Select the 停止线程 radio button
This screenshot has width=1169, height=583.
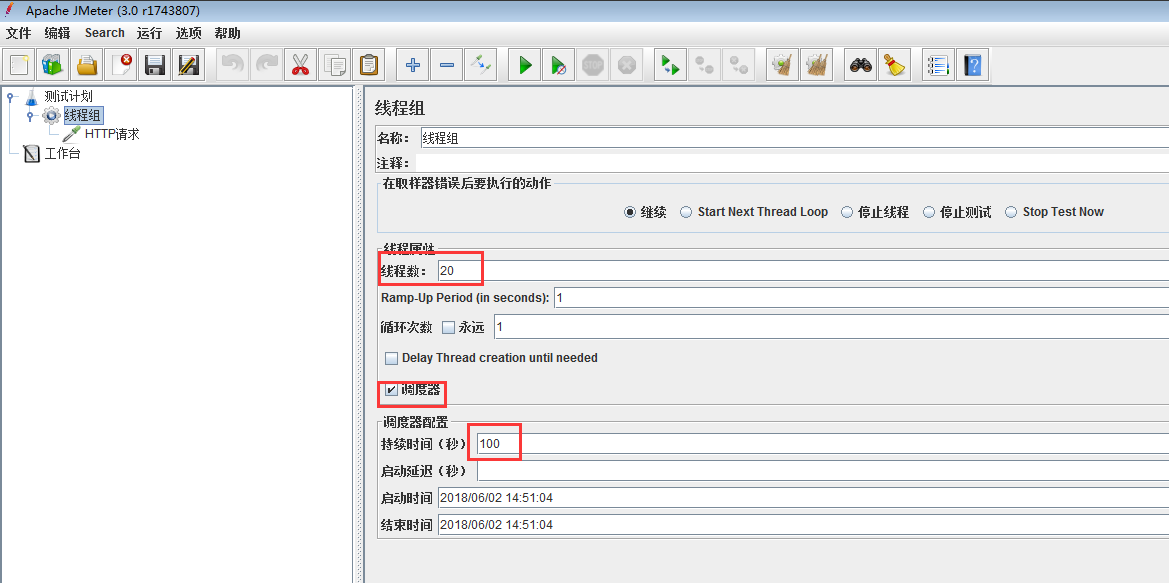[847, 212]
